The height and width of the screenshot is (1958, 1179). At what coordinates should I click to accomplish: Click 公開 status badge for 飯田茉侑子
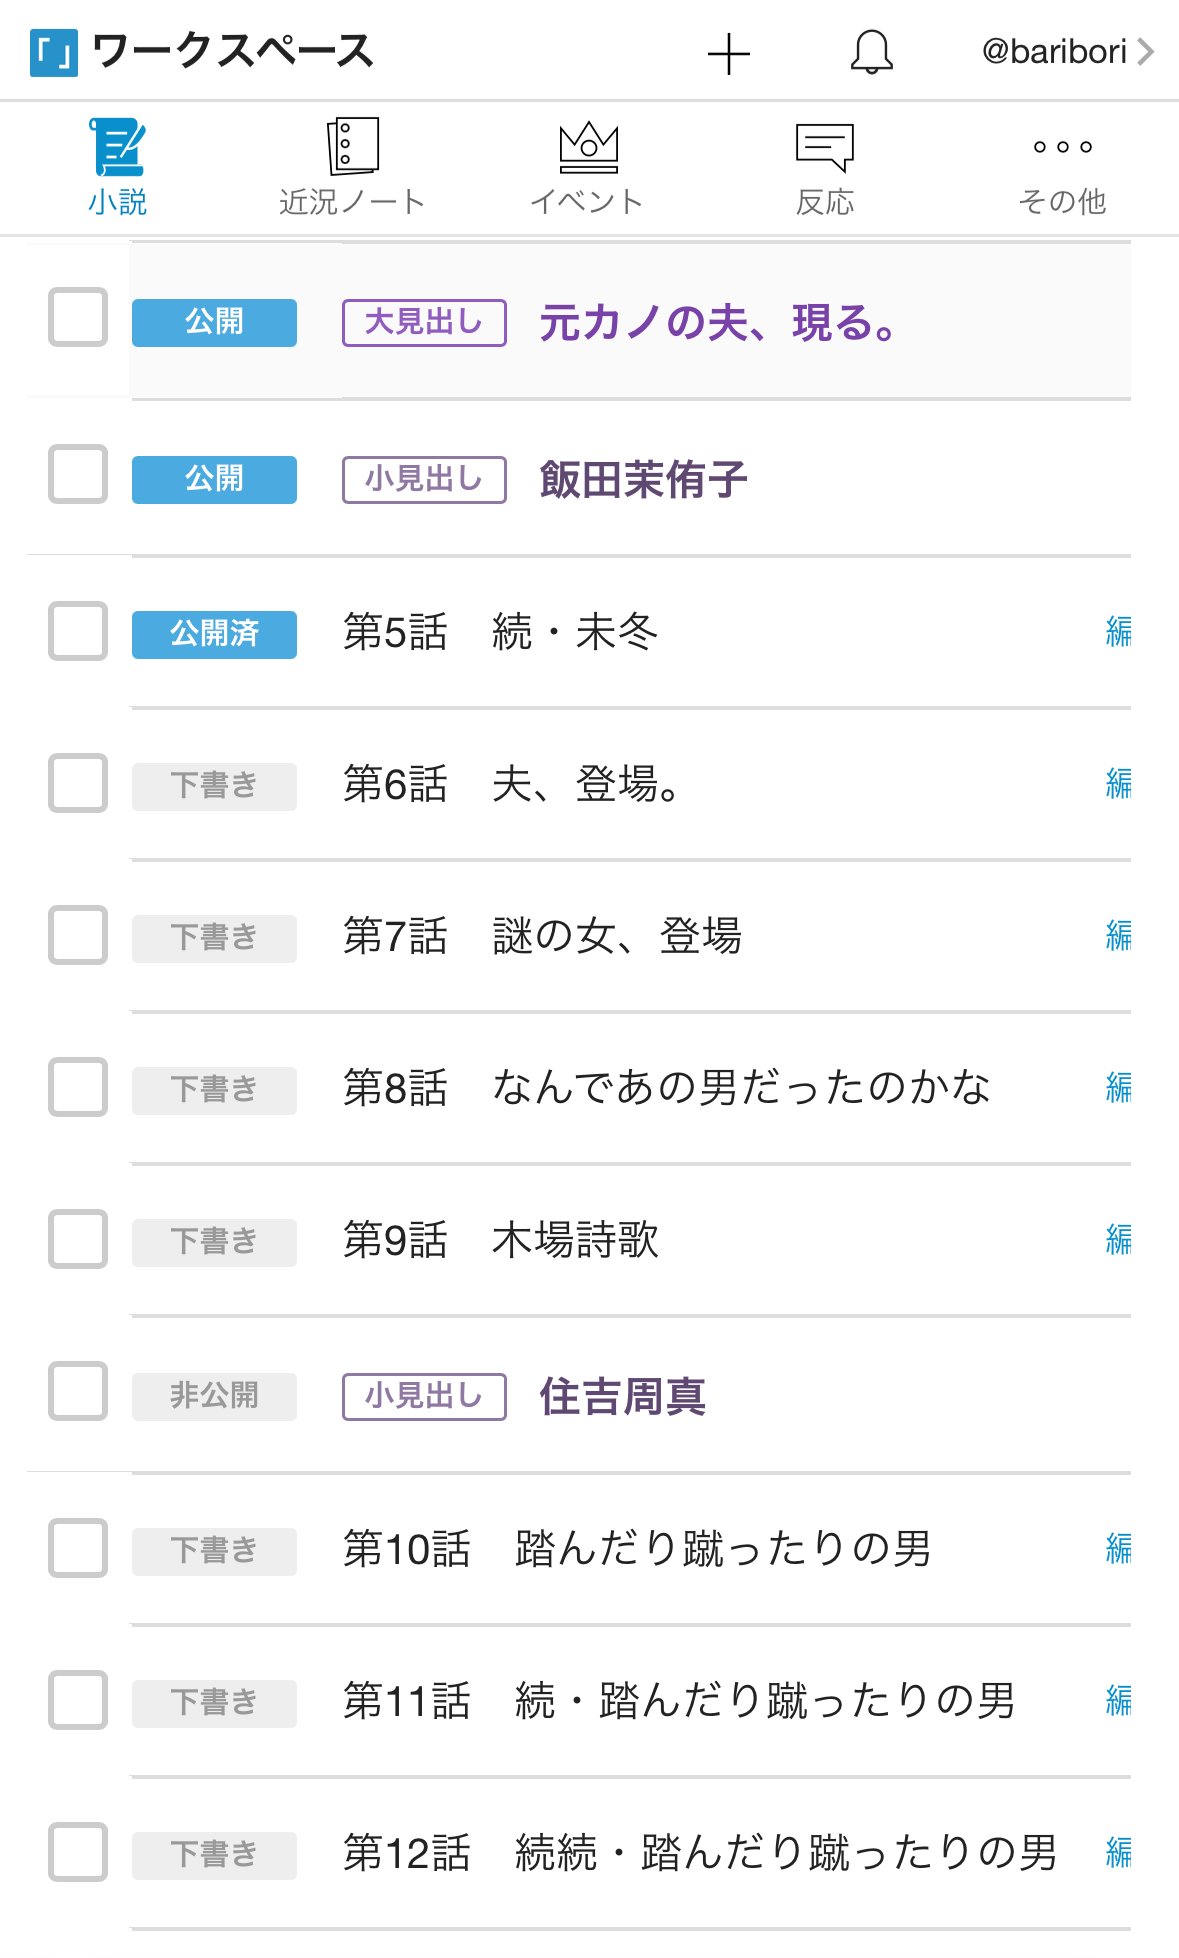point(214,479)
